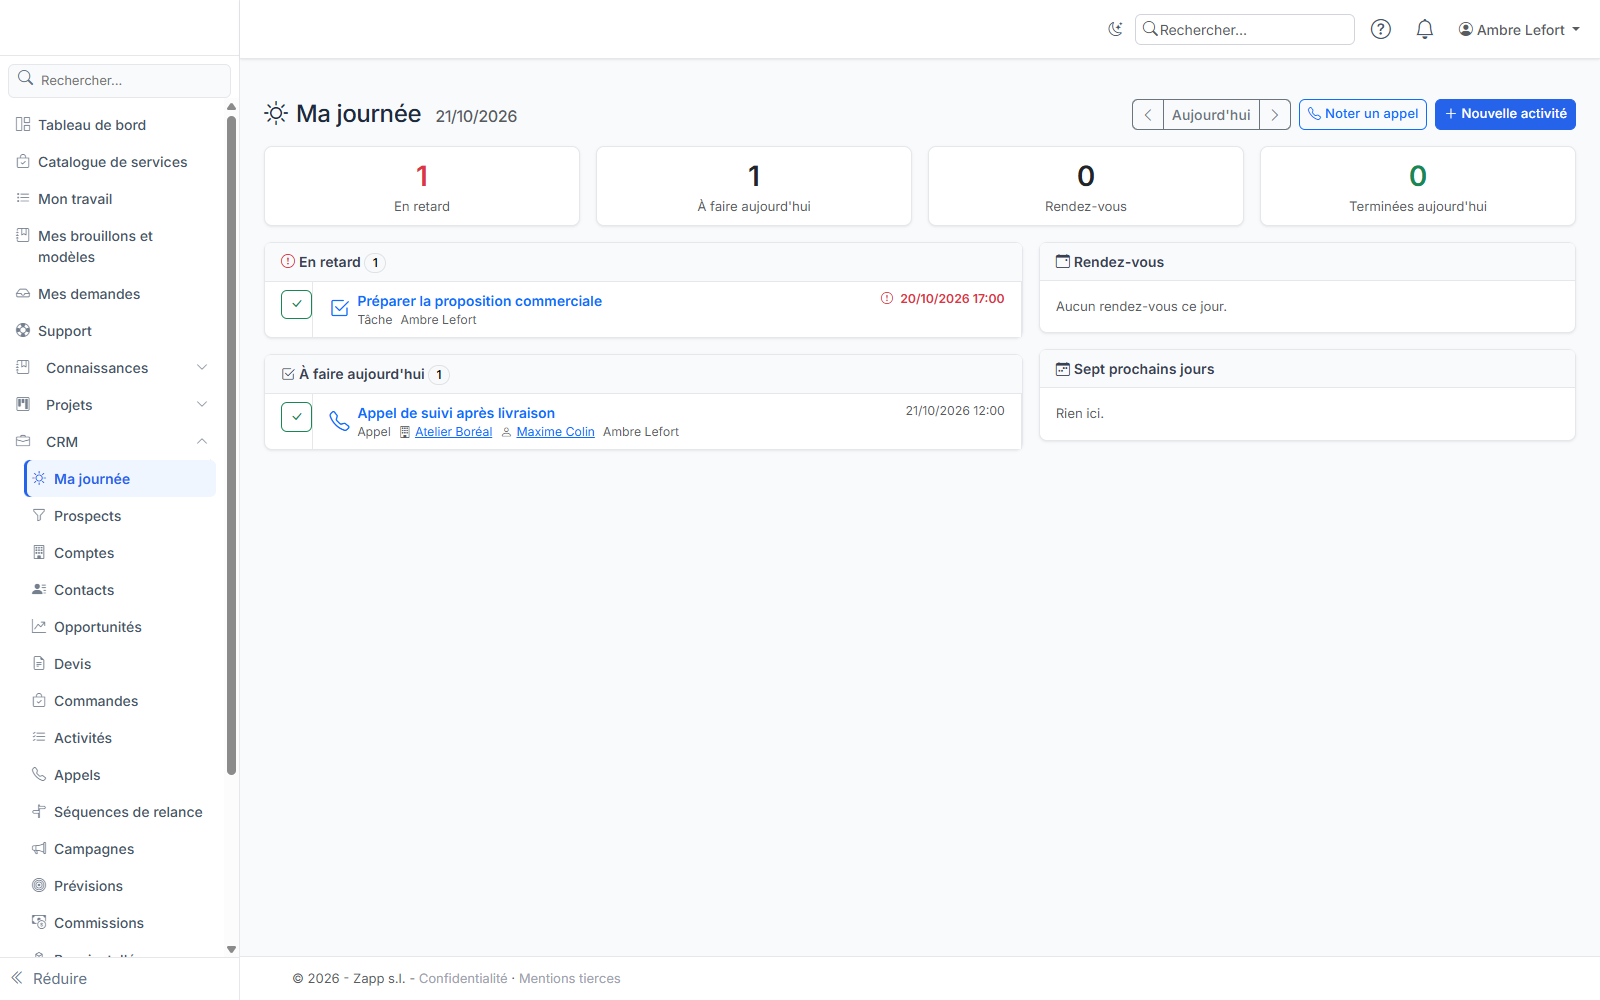Collapse sidebar with Réduire button
This screenshot has width=1600, height=1000.
[50, 978]
